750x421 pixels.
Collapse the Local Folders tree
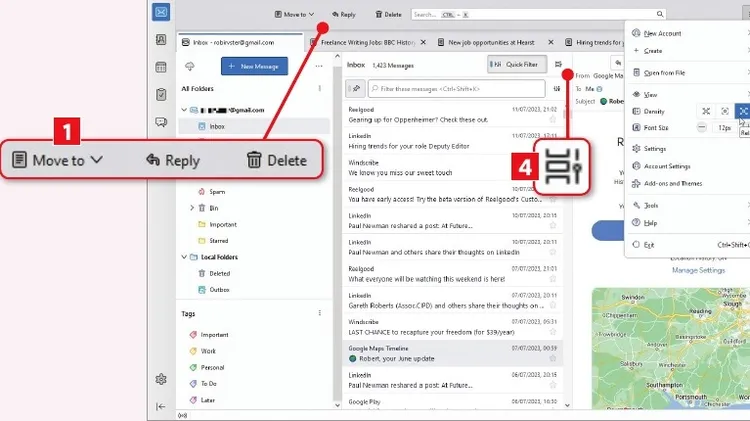[x=184, y=257]
